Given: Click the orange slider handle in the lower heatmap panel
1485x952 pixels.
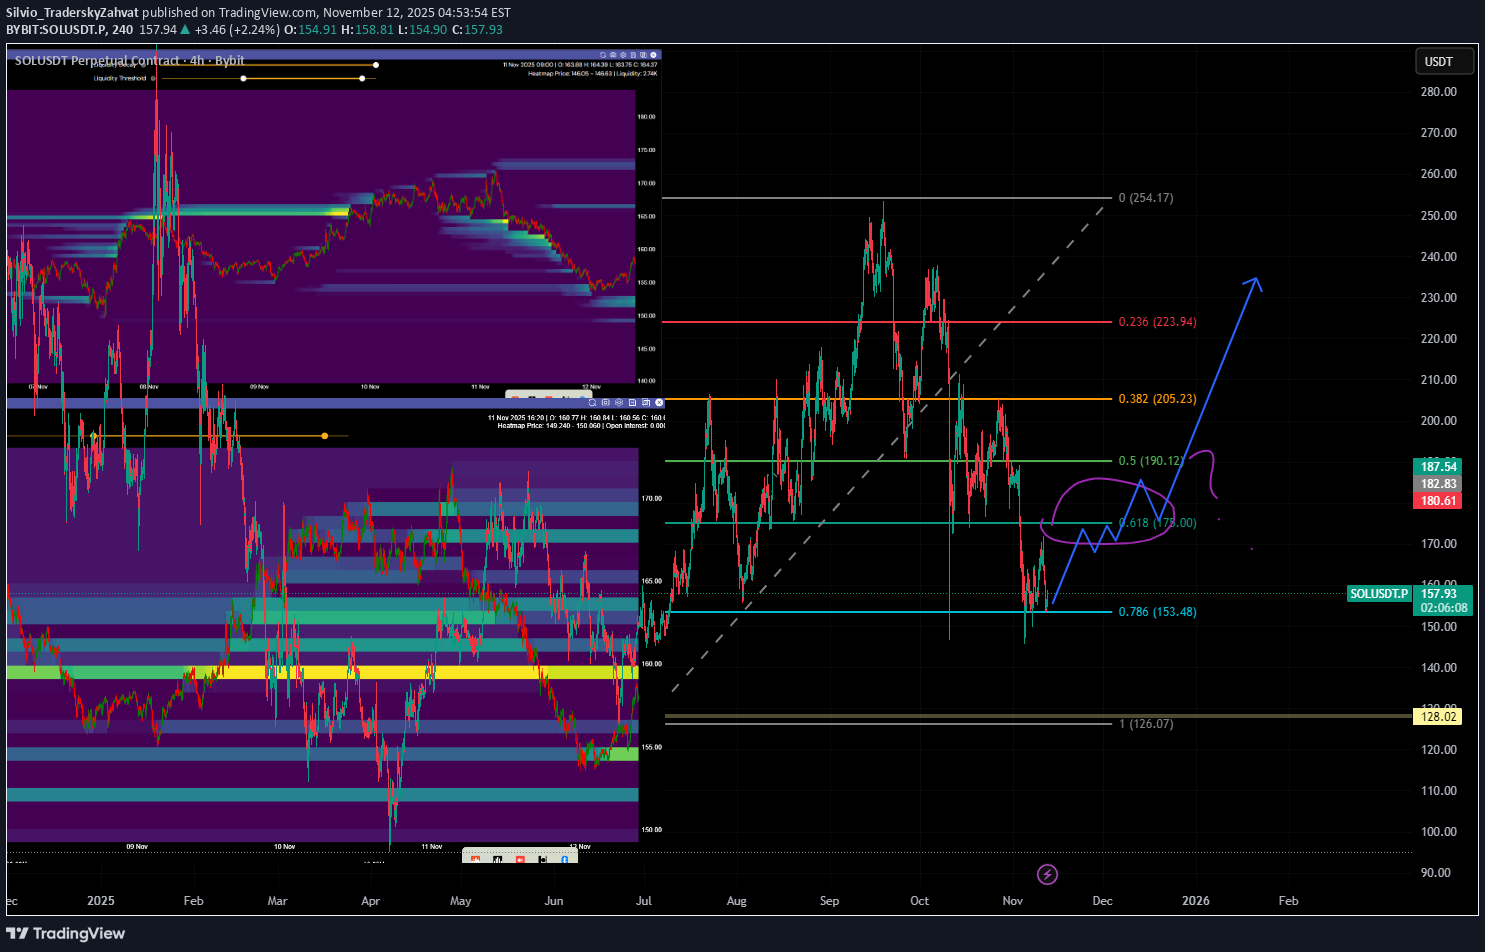Looking at the screenshot, I should (325, 436).
